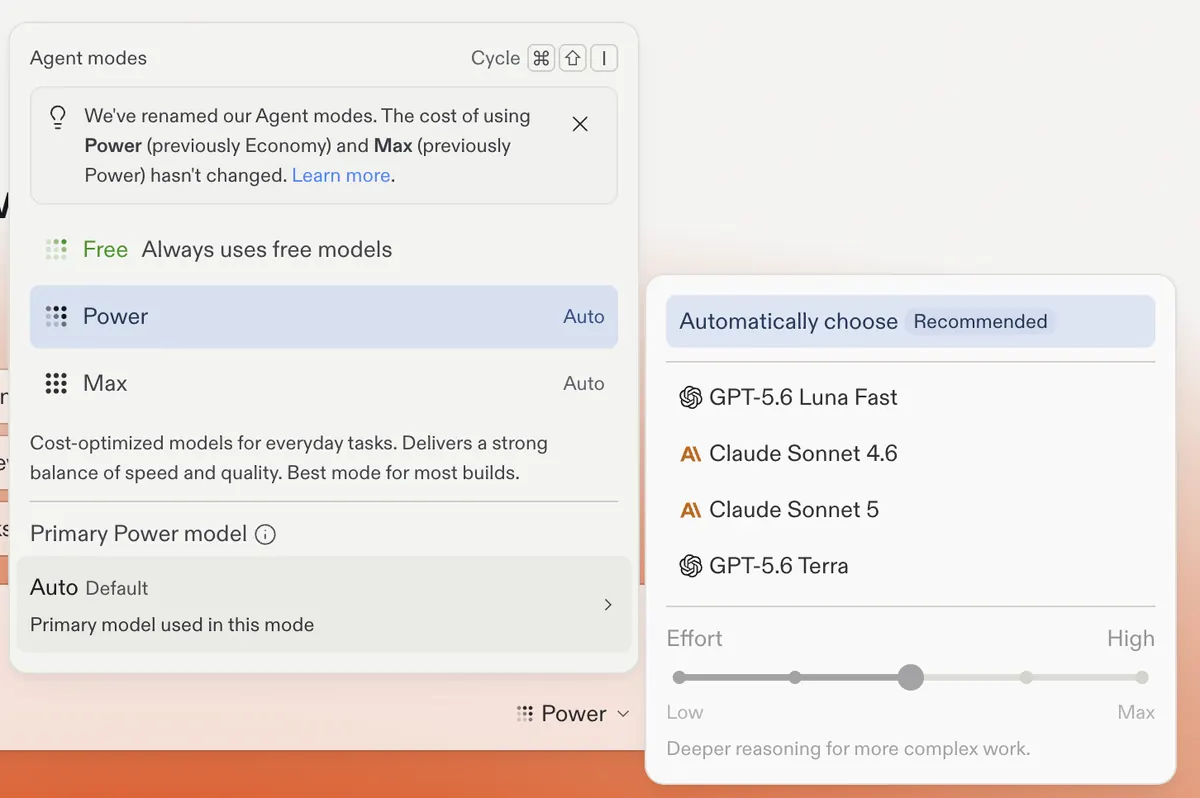Click the OpenAI logo beside Luna Fast
The height and width of the screenshot is (798, 1200).
690,397
